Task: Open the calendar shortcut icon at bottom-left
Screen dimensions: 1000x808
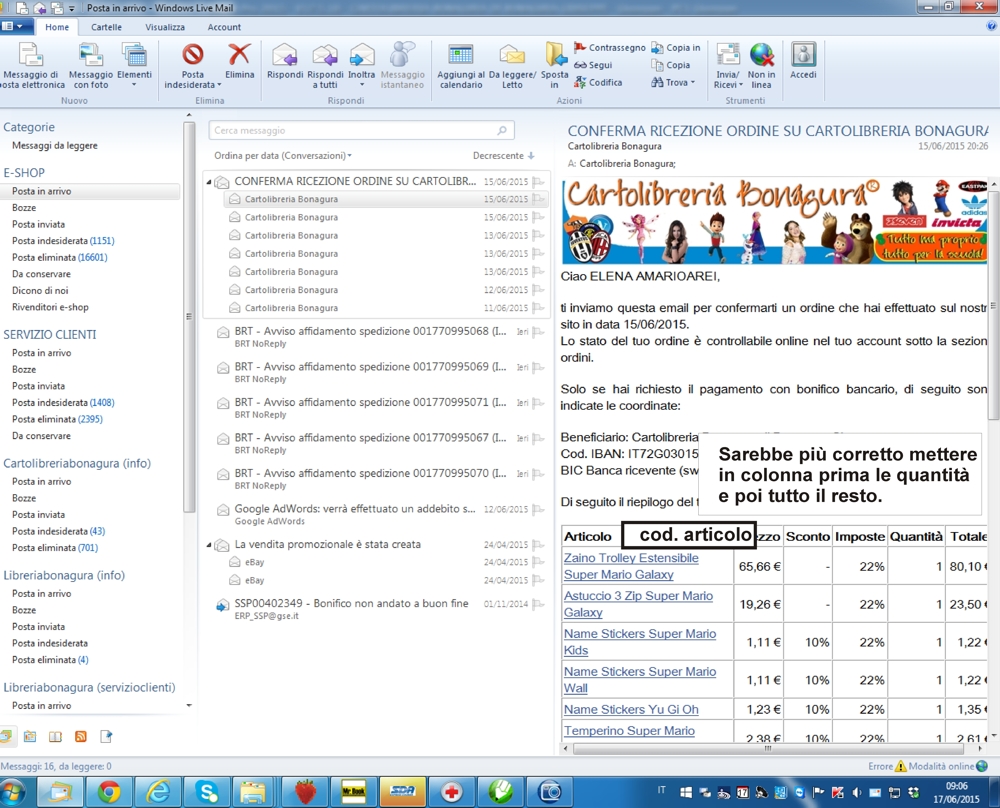Action: (x=30, y=737)
